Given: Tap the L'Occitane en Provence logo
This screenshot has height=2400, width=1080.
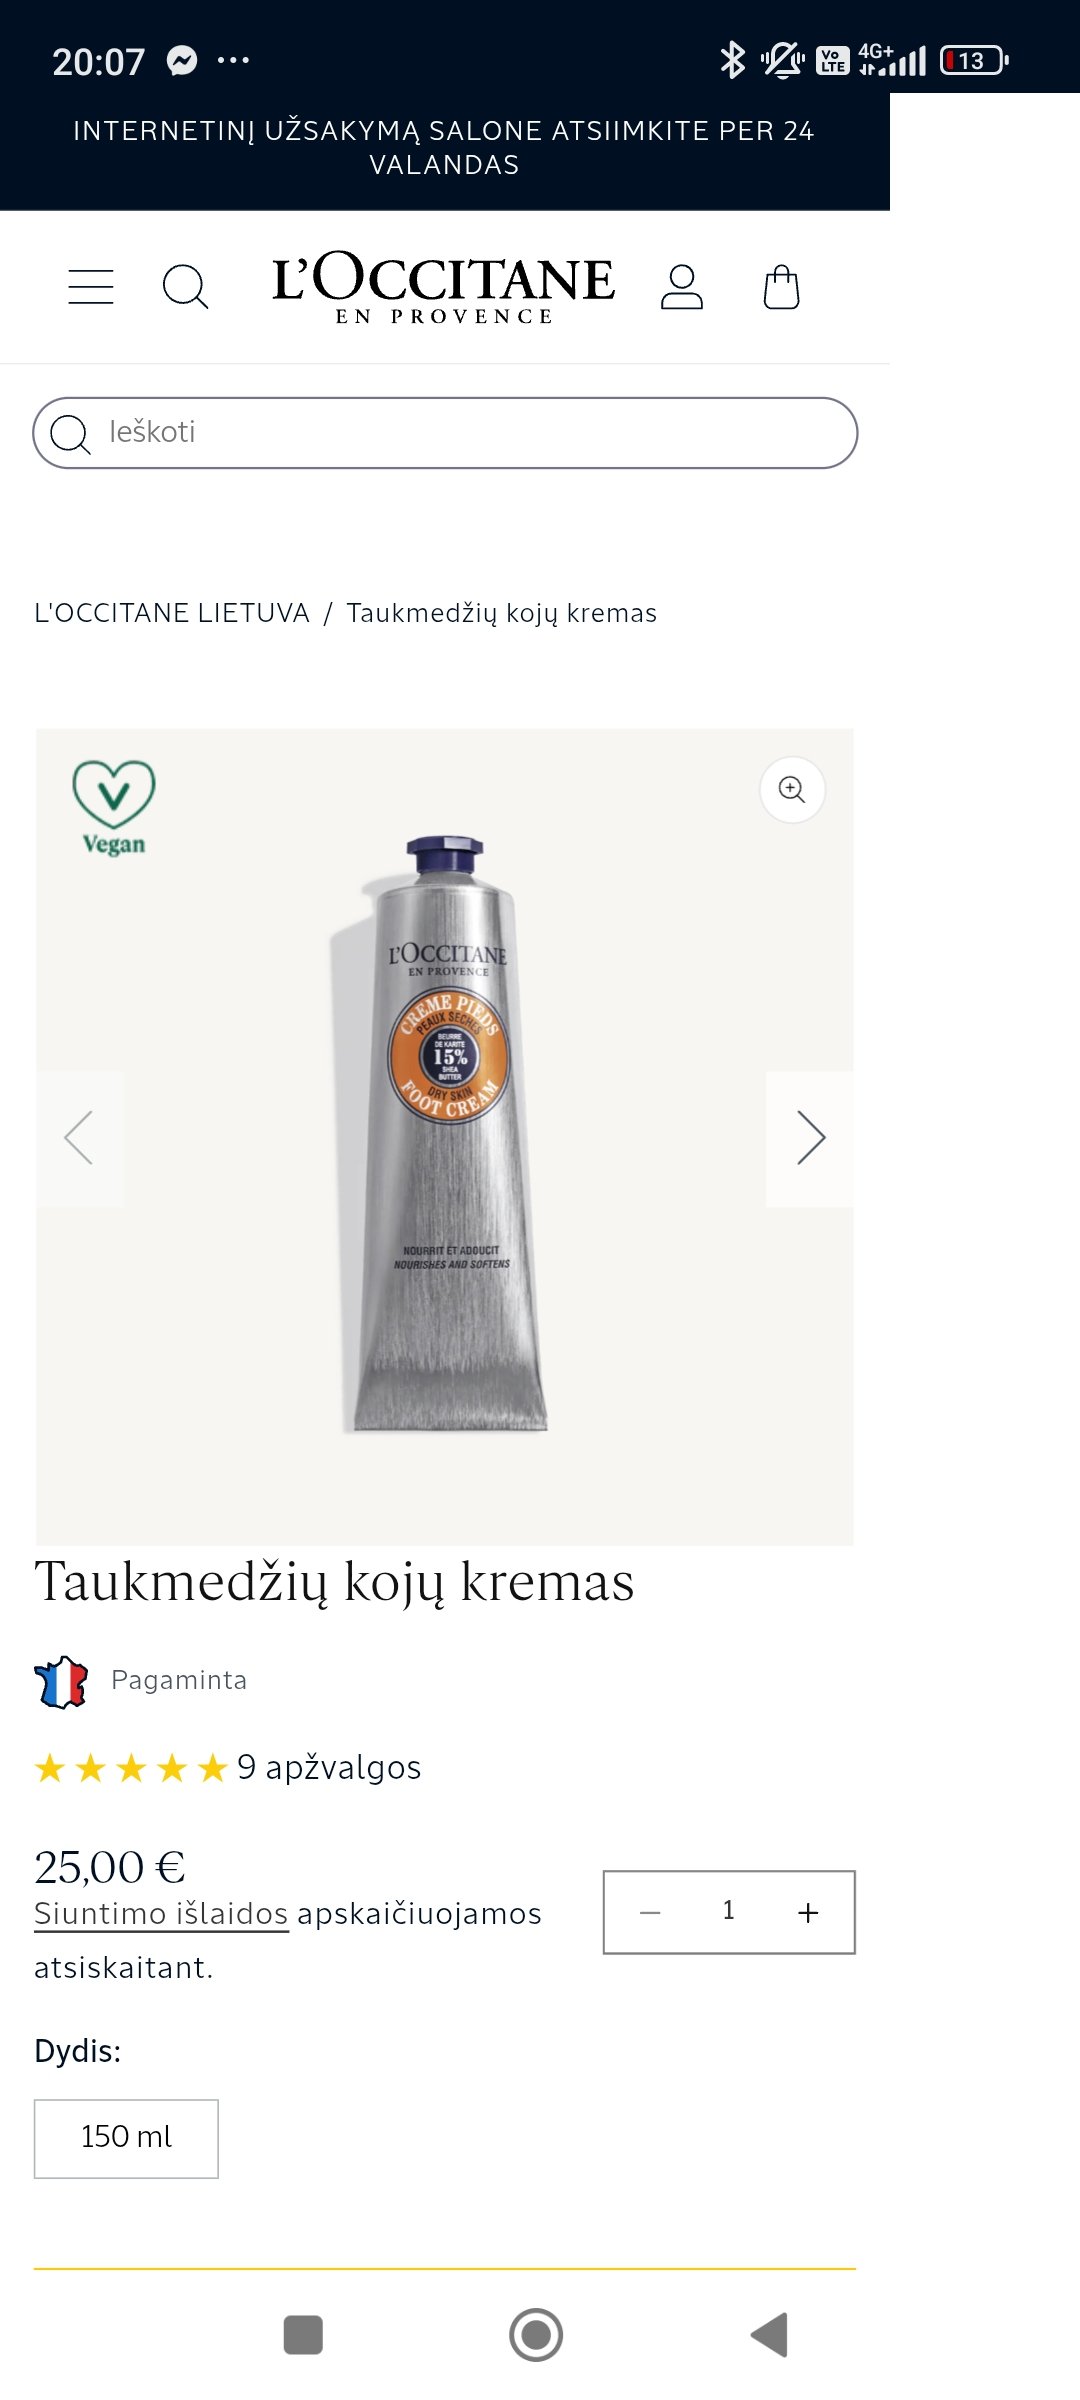Looking at the screenshot, I should [443, 287].
